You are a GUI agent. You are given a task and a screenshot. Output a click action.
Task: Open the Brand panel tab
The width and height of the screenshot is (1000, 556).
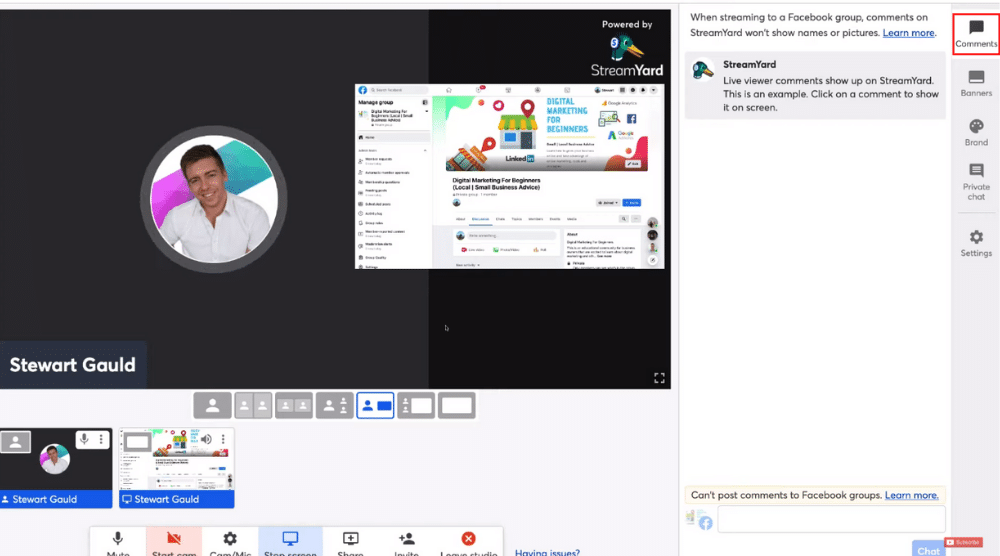(x=976, y=133)
